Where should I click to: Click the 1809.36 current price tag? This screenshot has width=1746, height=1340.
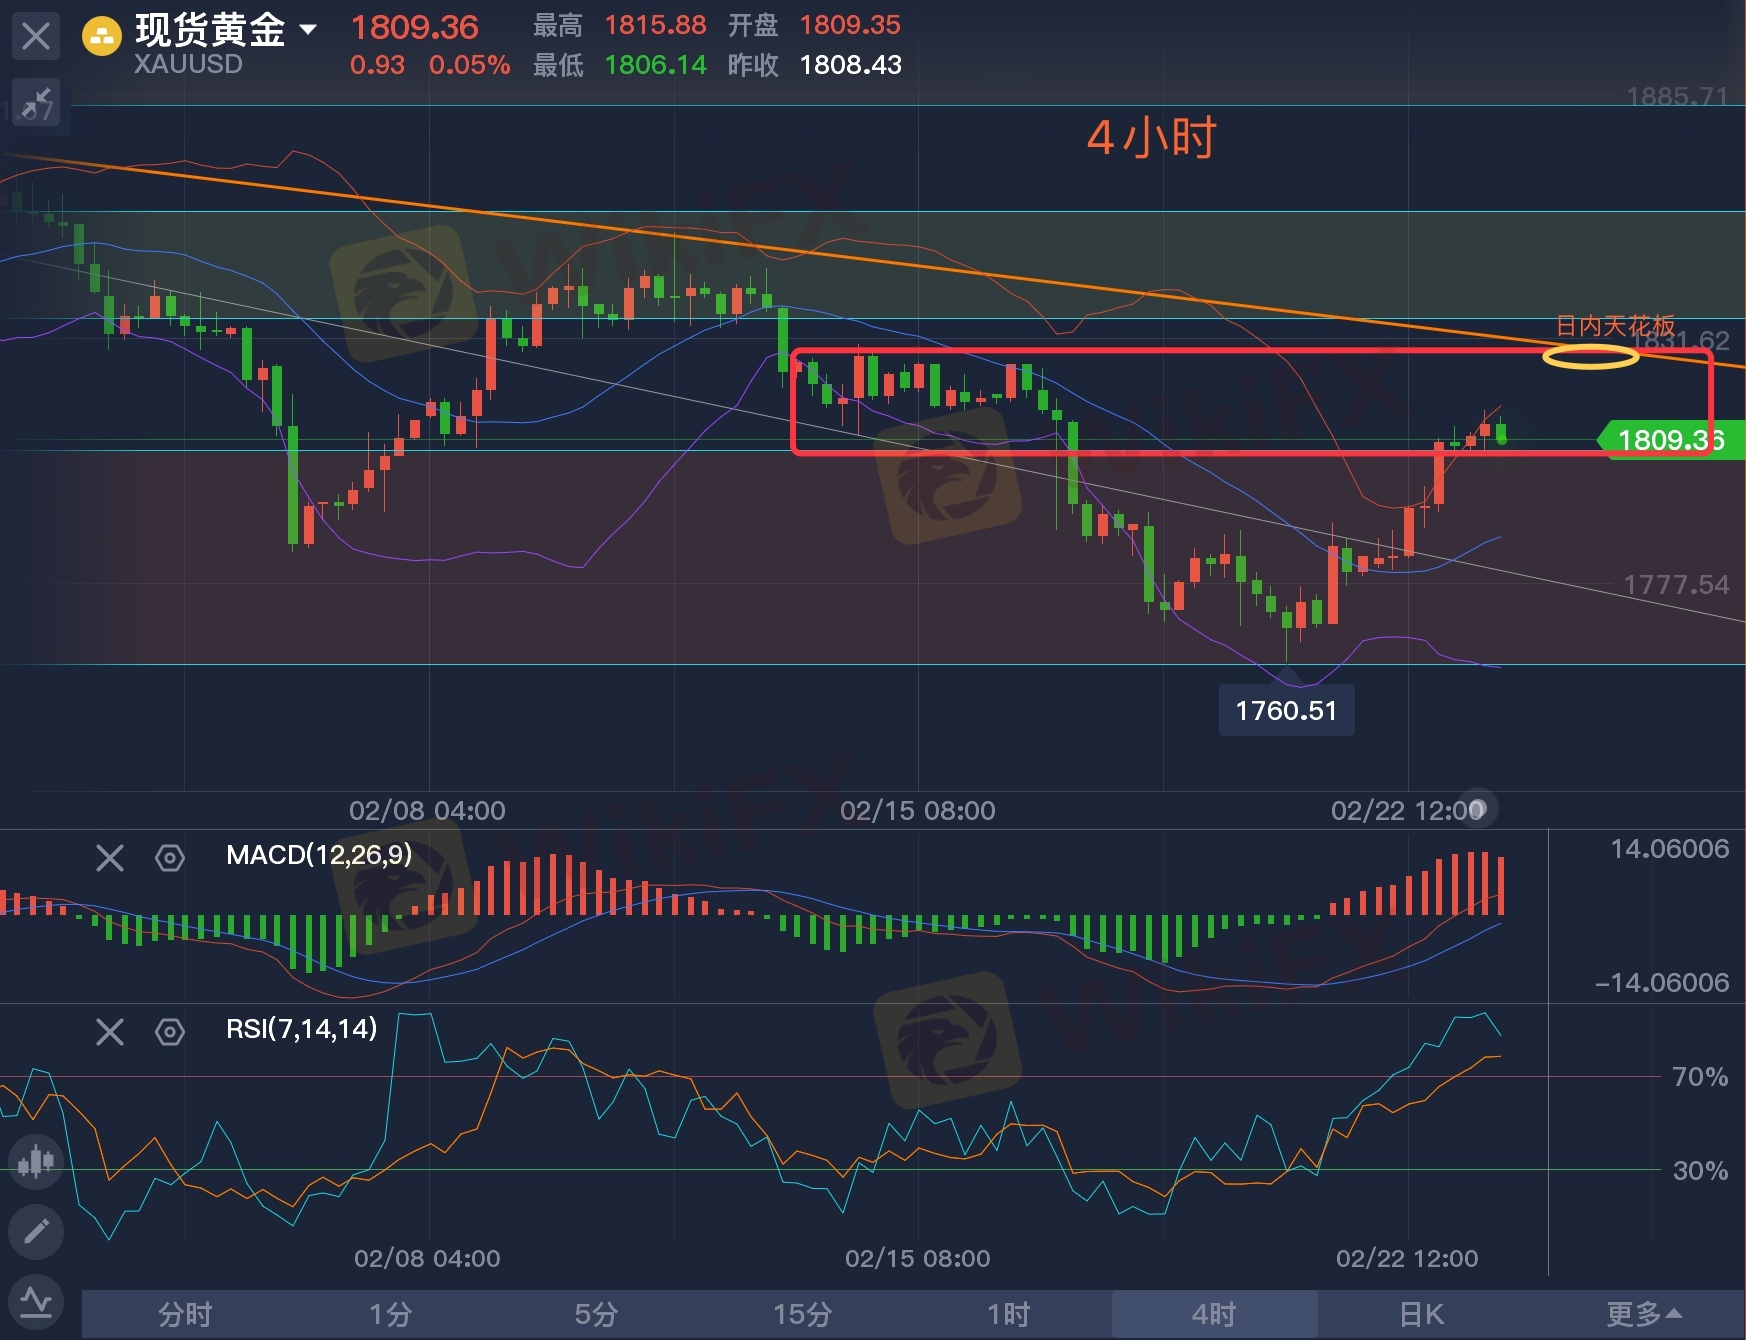(x=1671, y=440)
